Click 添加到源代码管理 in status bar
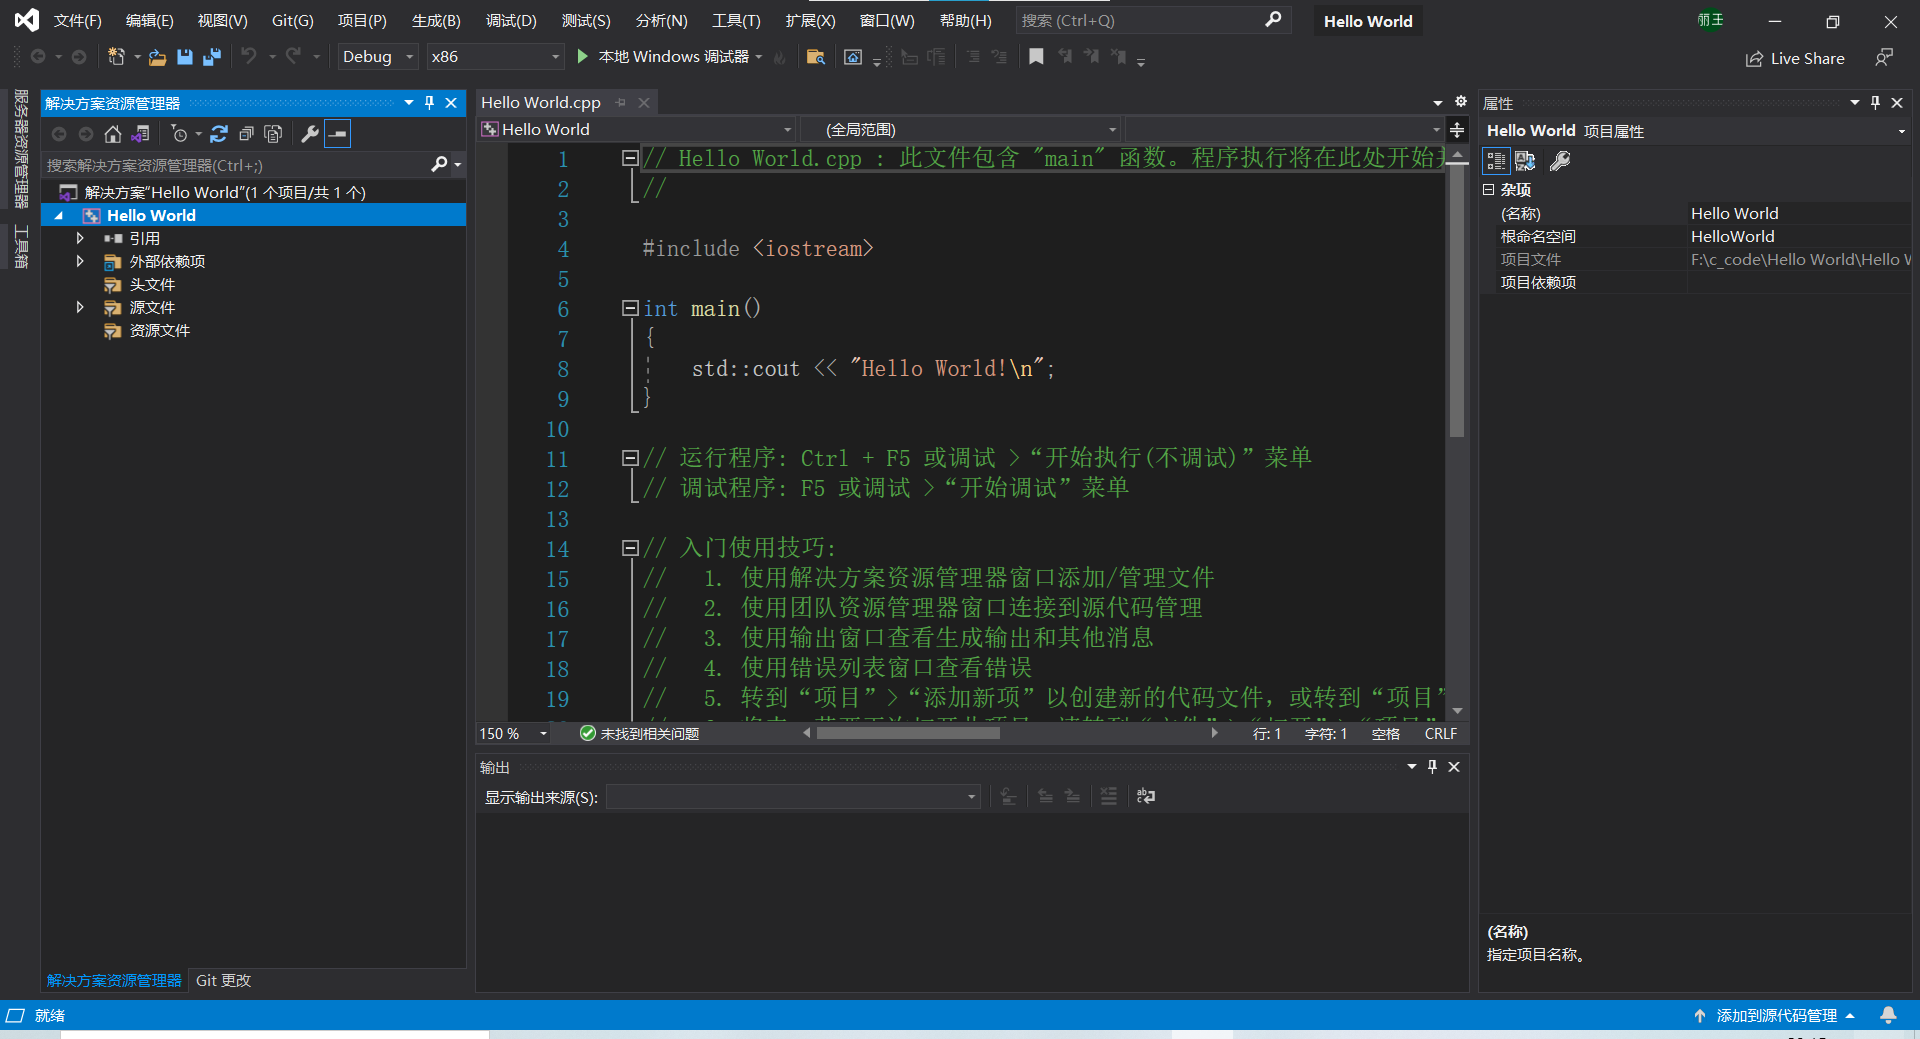Image resolution: width=1920 pixels, height=1039 pixels. coord(1776,1015)
